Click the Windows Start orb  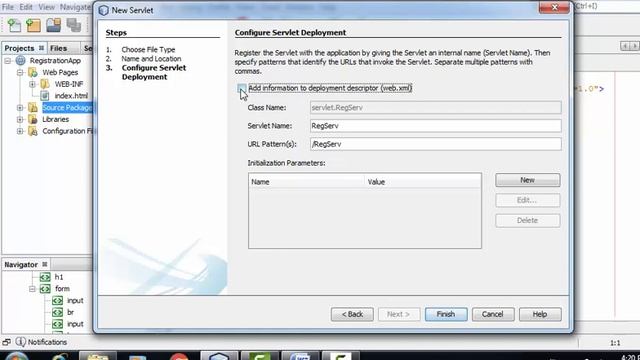tap(16, 356)
